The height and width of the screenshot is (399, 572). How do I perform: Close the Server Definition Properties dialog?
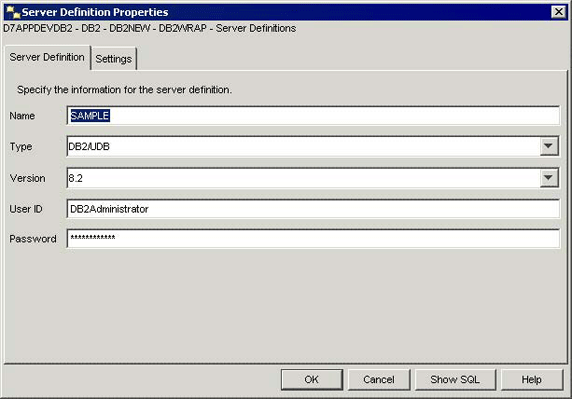click(x=559, y=12)
